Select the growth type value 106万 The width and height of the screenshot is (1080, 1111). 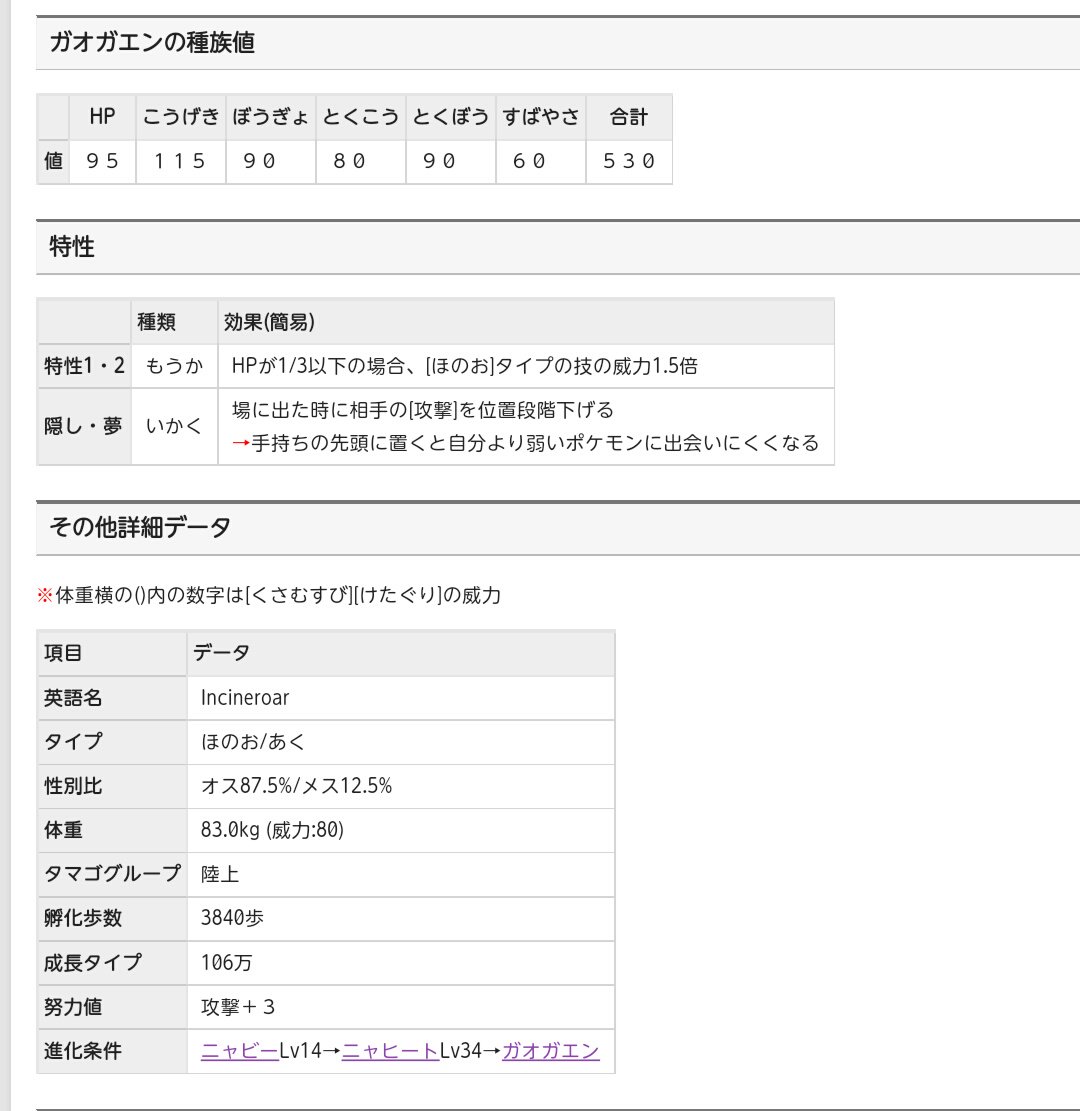click(227, 963)
